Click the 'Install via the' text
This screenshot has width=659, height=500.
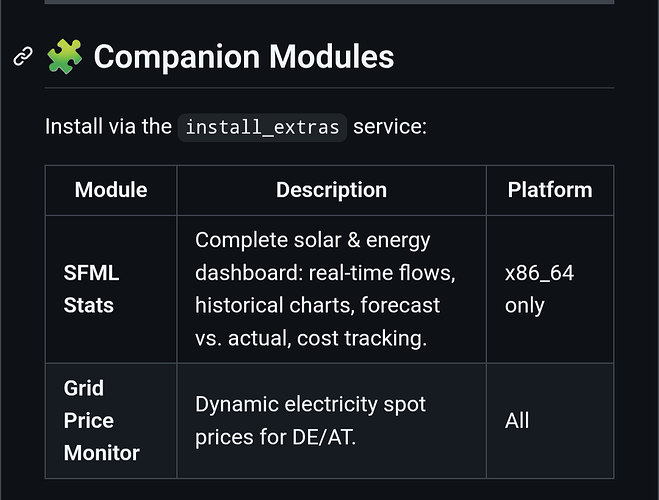pyautogui.click(x=108, y=126)
